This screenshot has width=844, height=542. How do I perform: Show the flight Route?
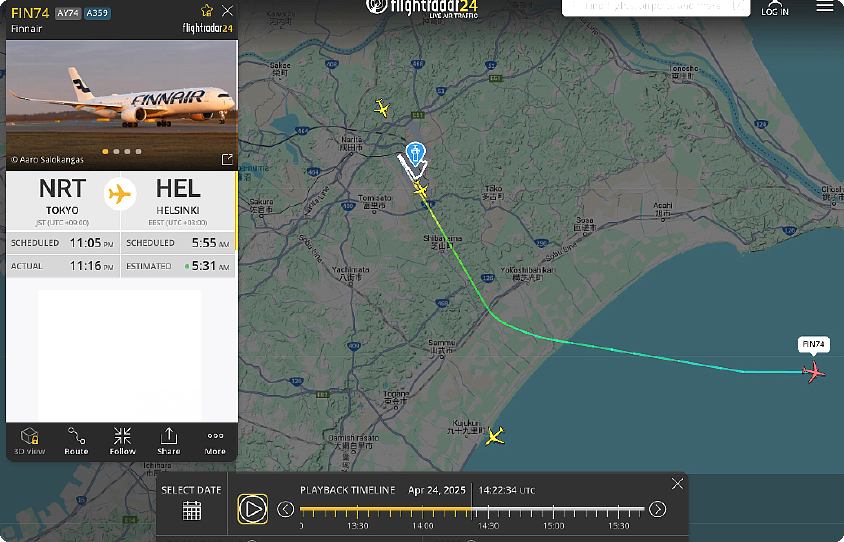point(76,441)
